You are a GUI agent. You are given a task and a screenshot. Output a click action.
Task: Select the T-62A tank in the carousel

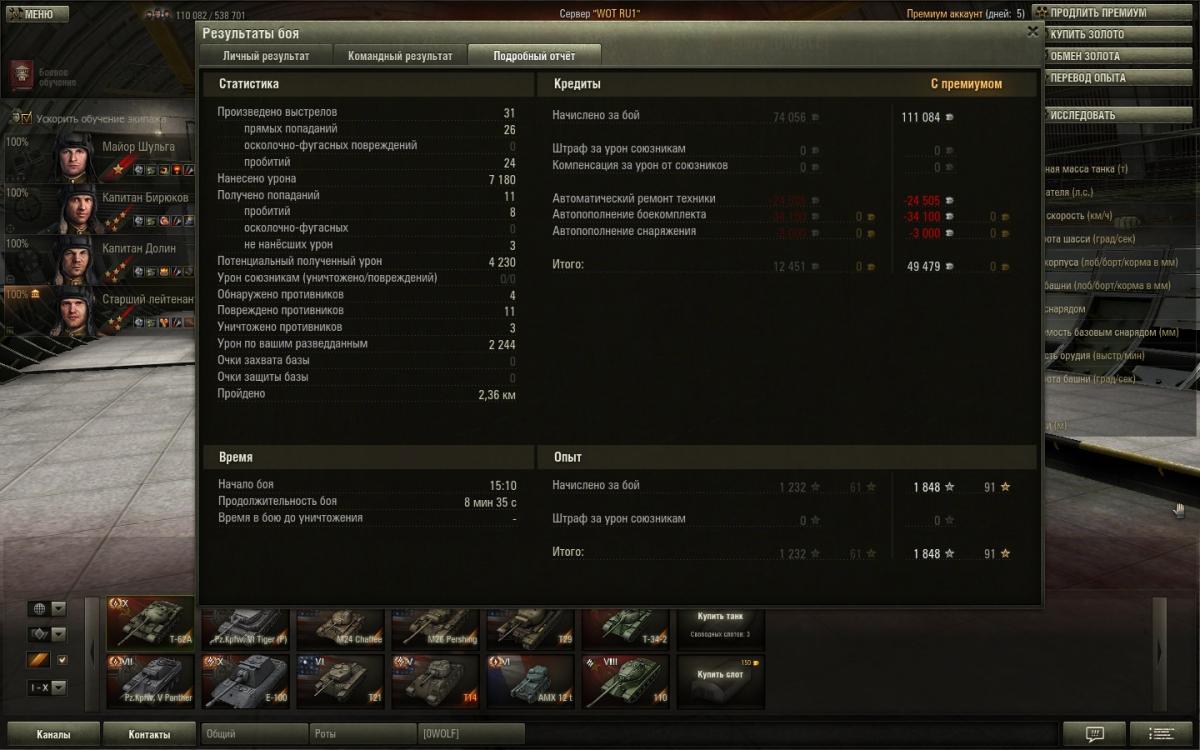151,622
